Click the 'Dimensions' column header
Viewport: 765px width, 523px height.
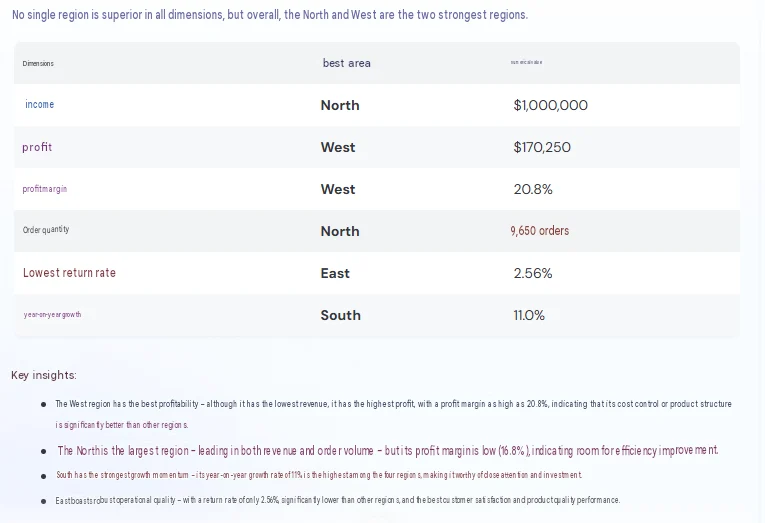click(38, 63)
